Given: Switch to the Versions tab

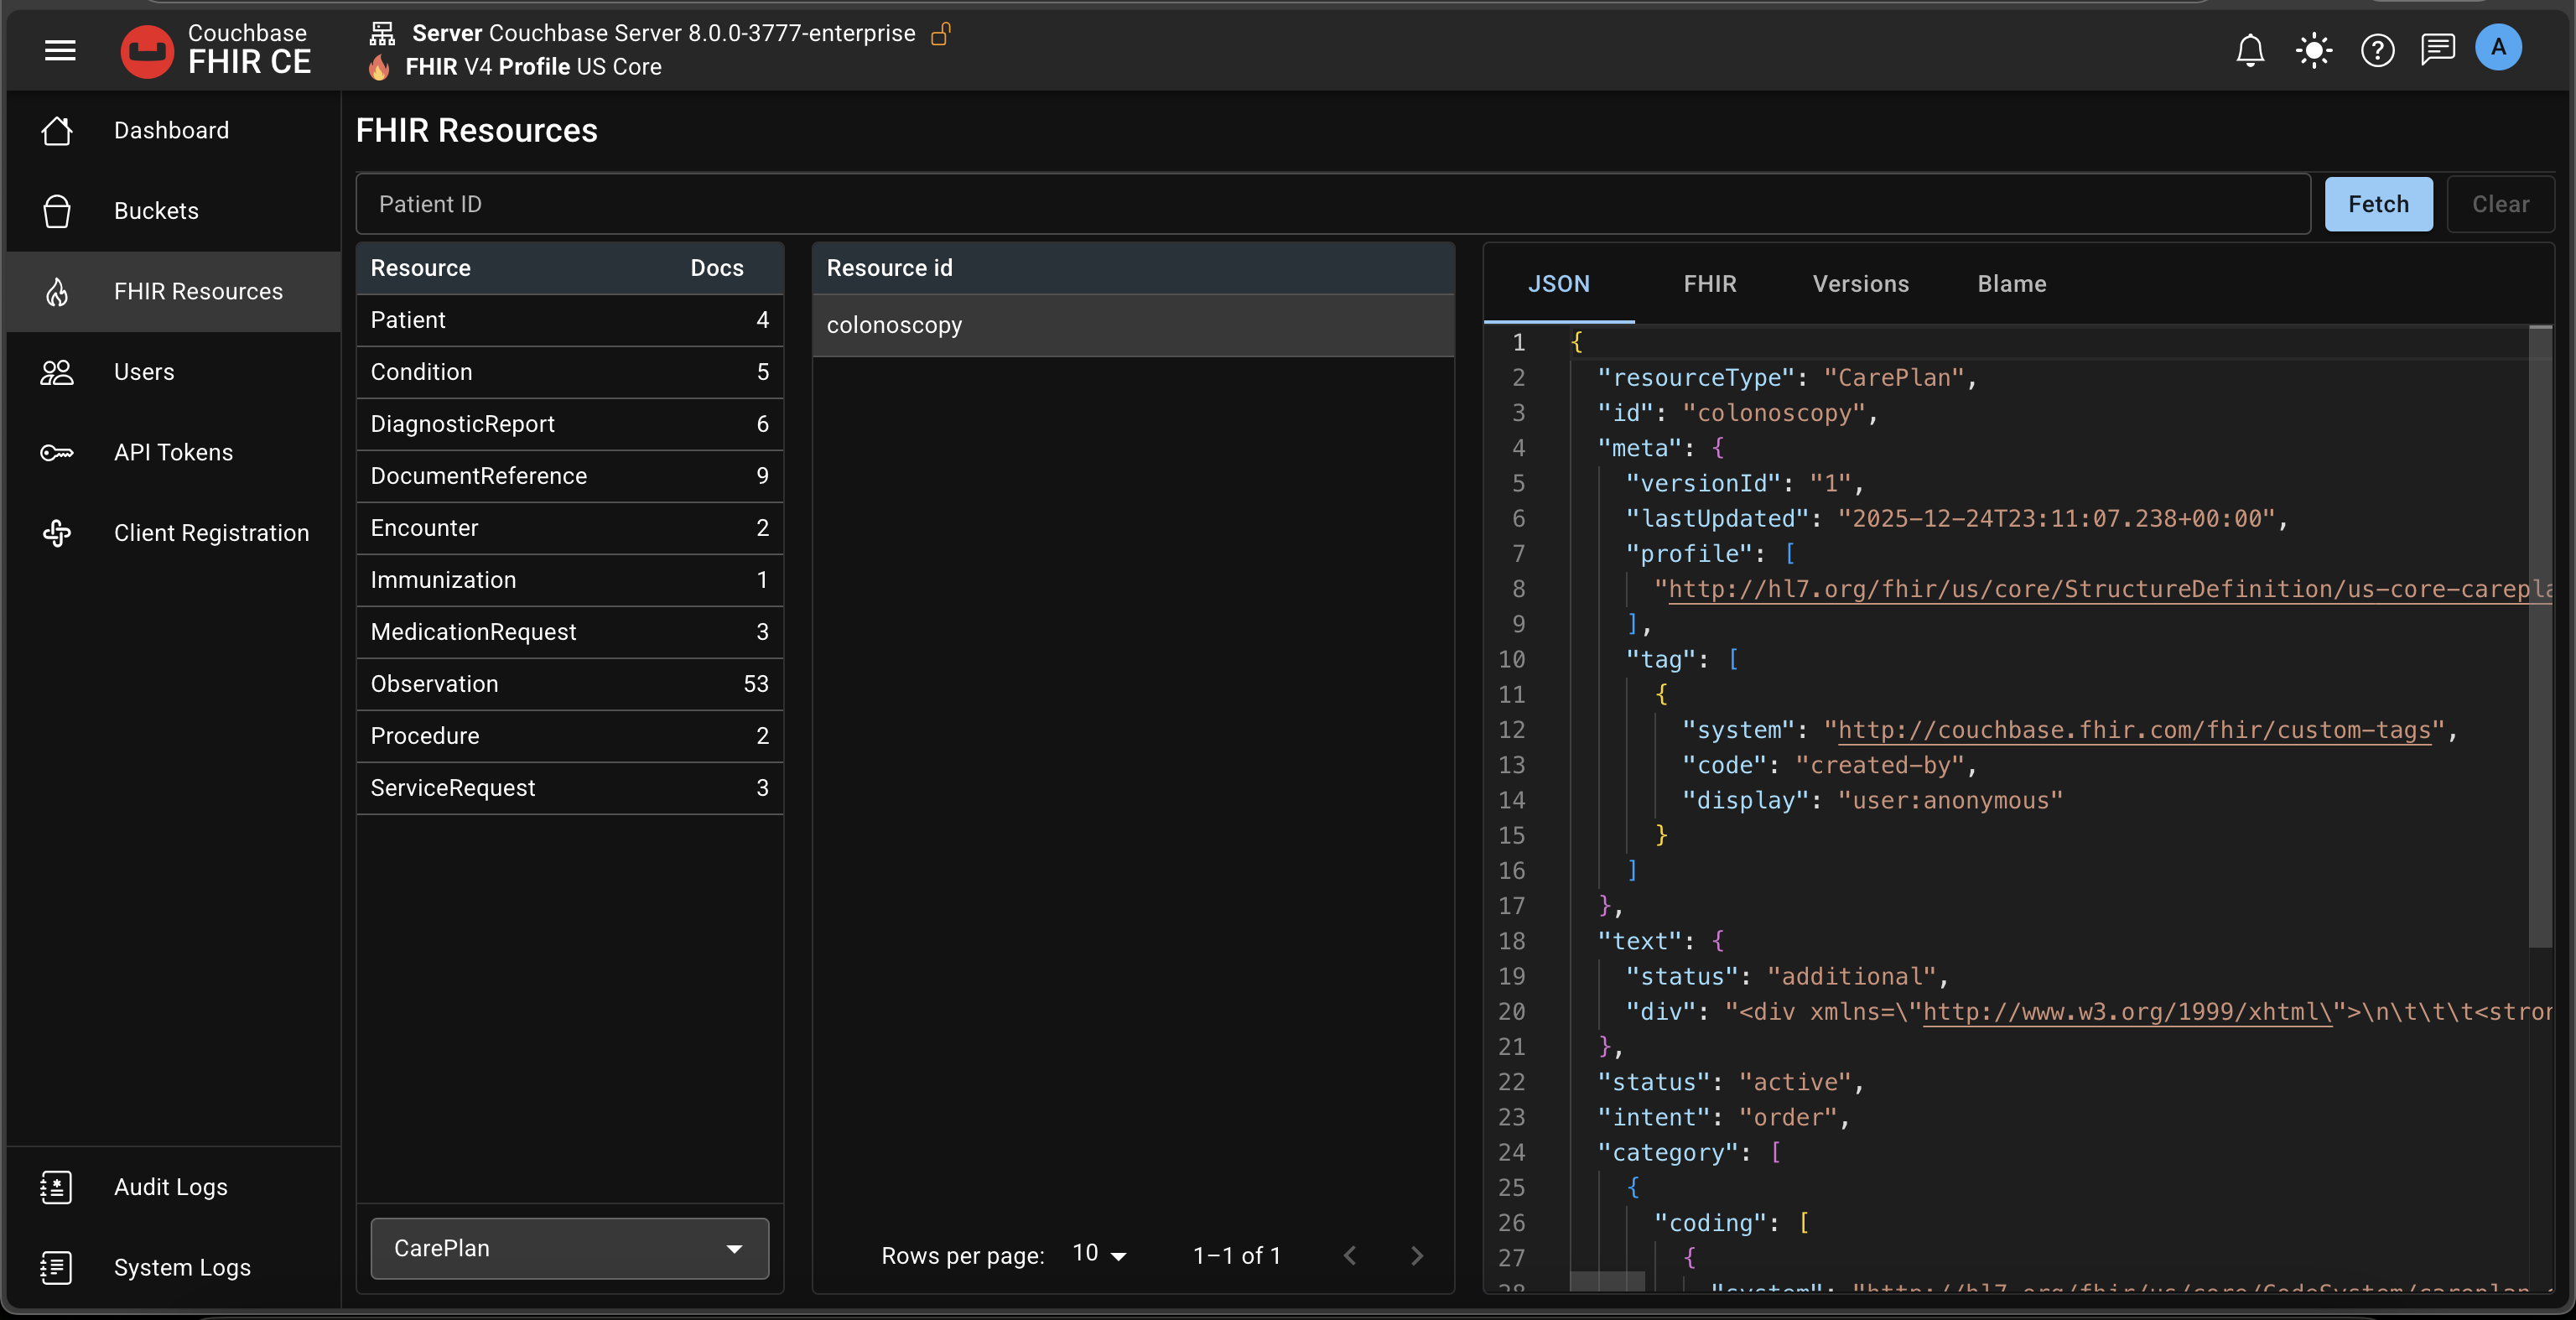Looking at the screenshot, I should click(1860, 284).
